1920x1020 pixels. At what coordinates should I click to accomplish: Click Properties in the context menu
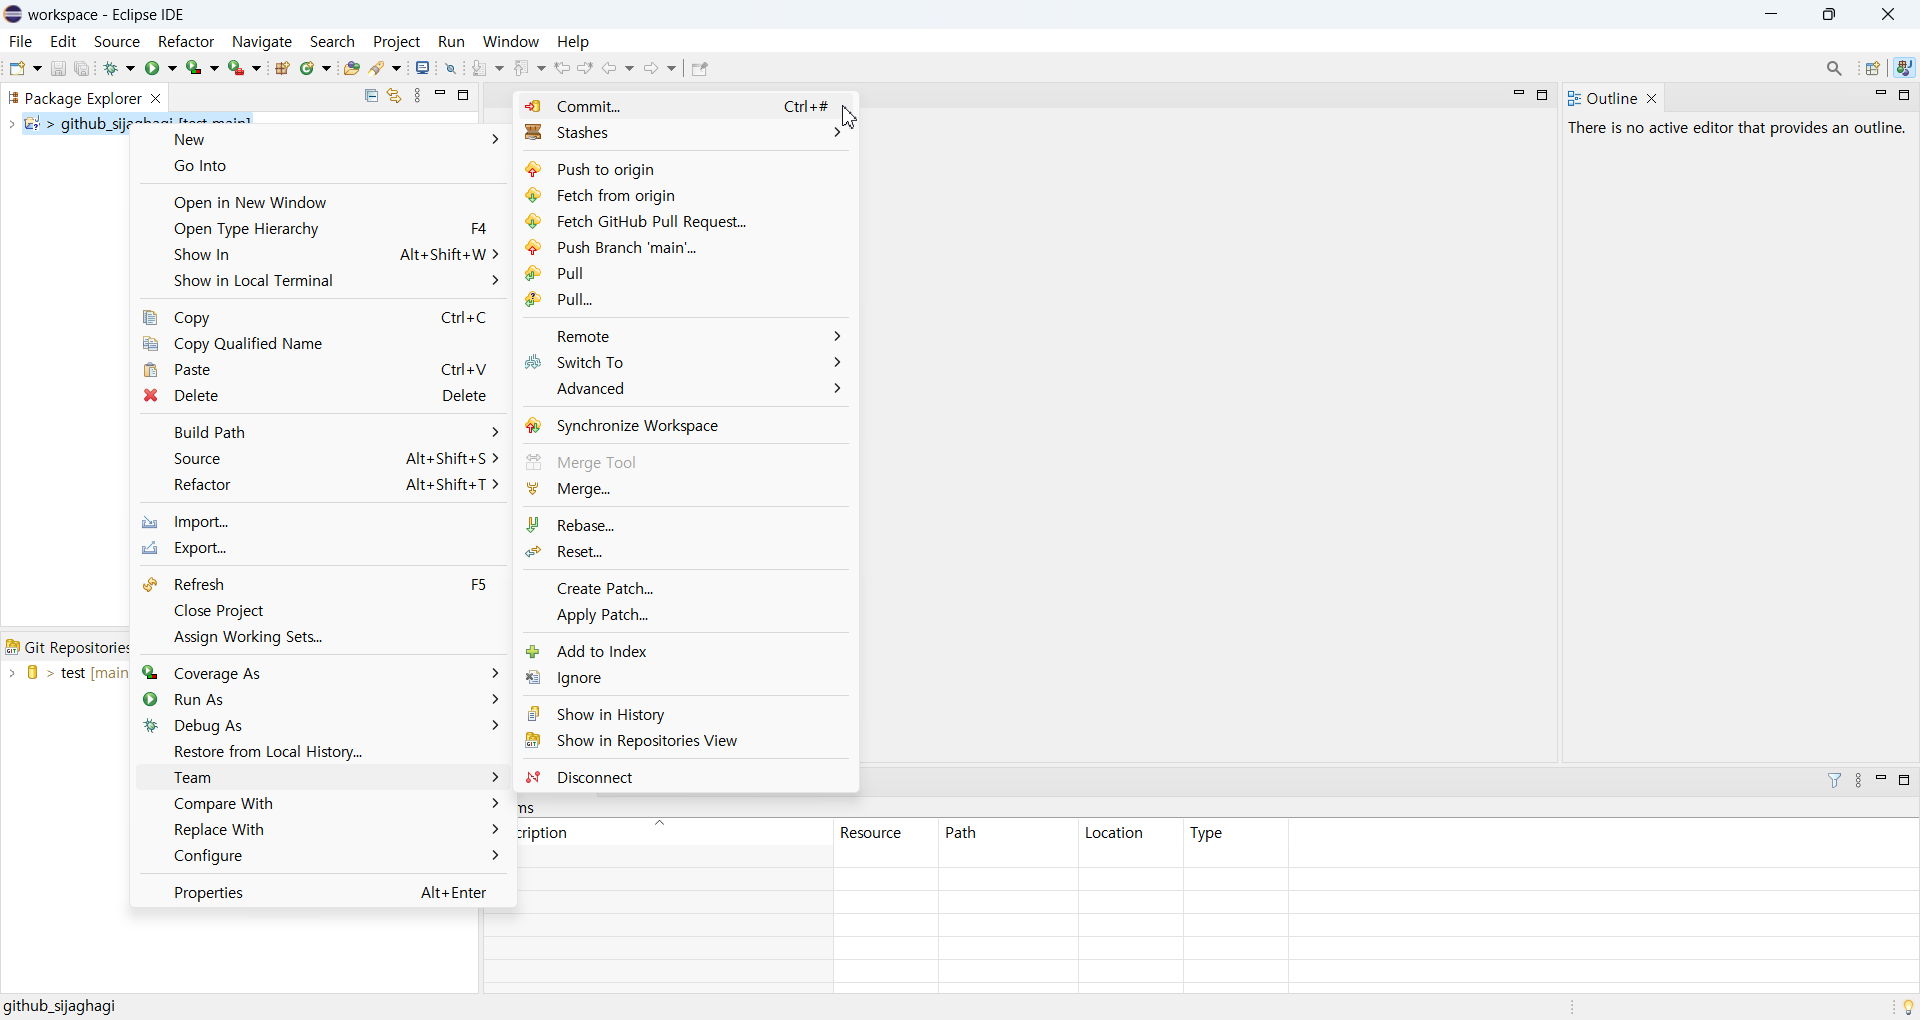(x=322, y=892)
